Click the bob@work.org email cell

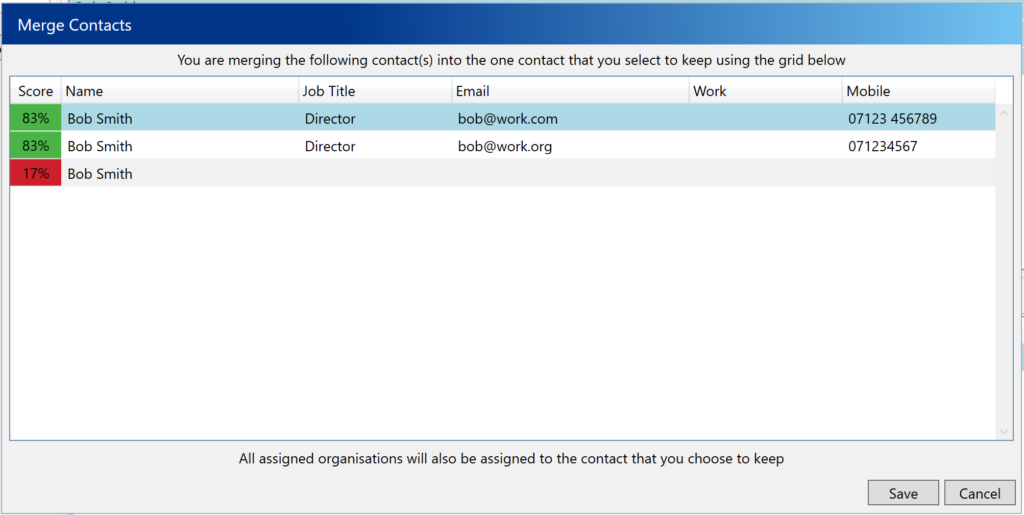coord(505,146)
